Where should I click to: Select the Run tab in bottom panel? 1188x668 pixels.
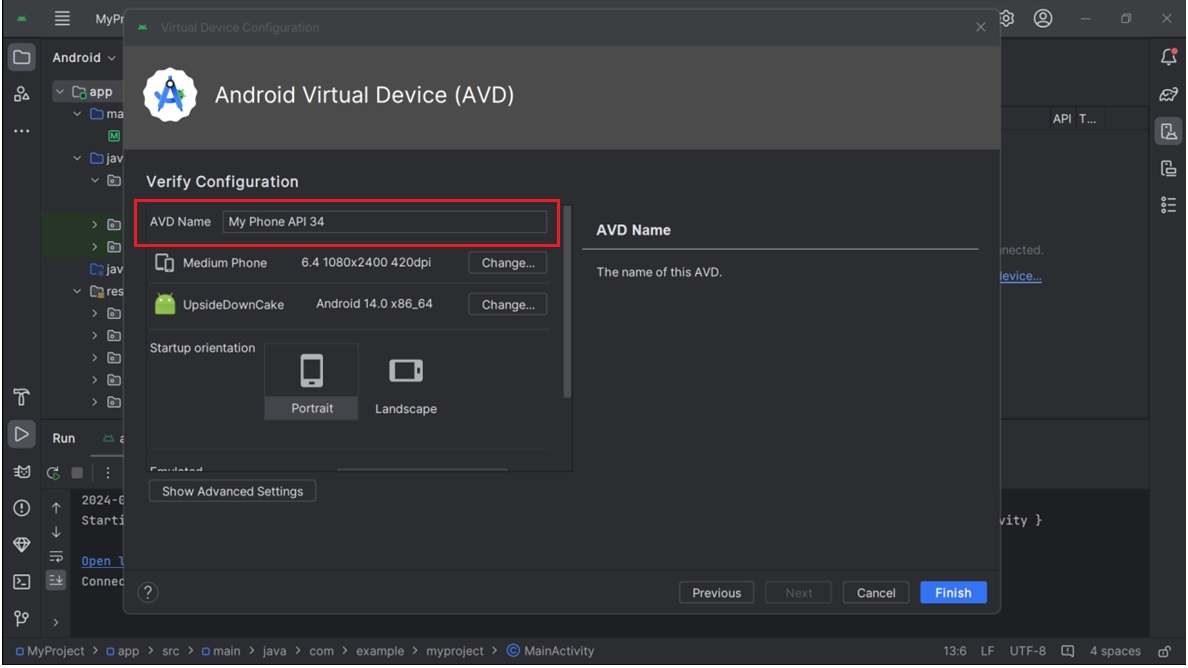tap(64, 438)
